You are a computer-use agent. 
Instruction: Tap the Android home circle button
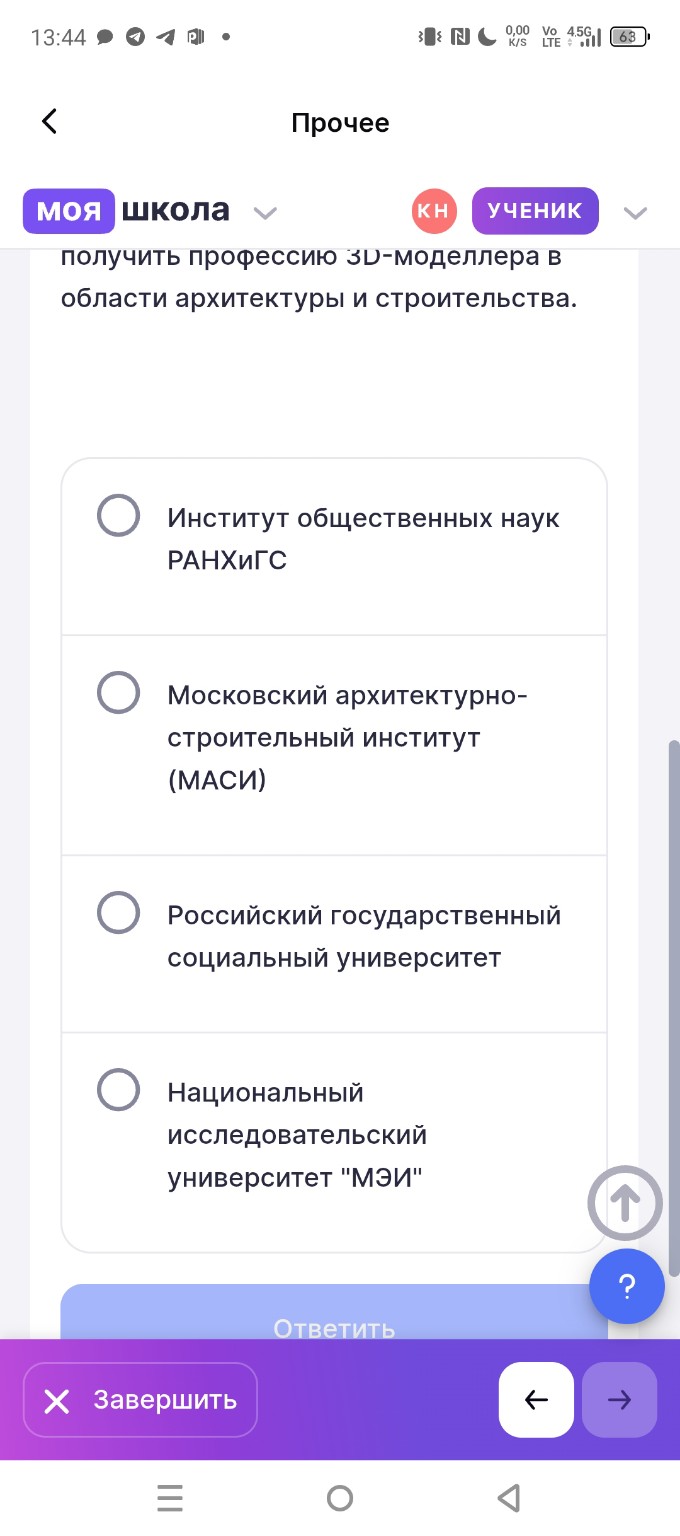[340, 1497]
